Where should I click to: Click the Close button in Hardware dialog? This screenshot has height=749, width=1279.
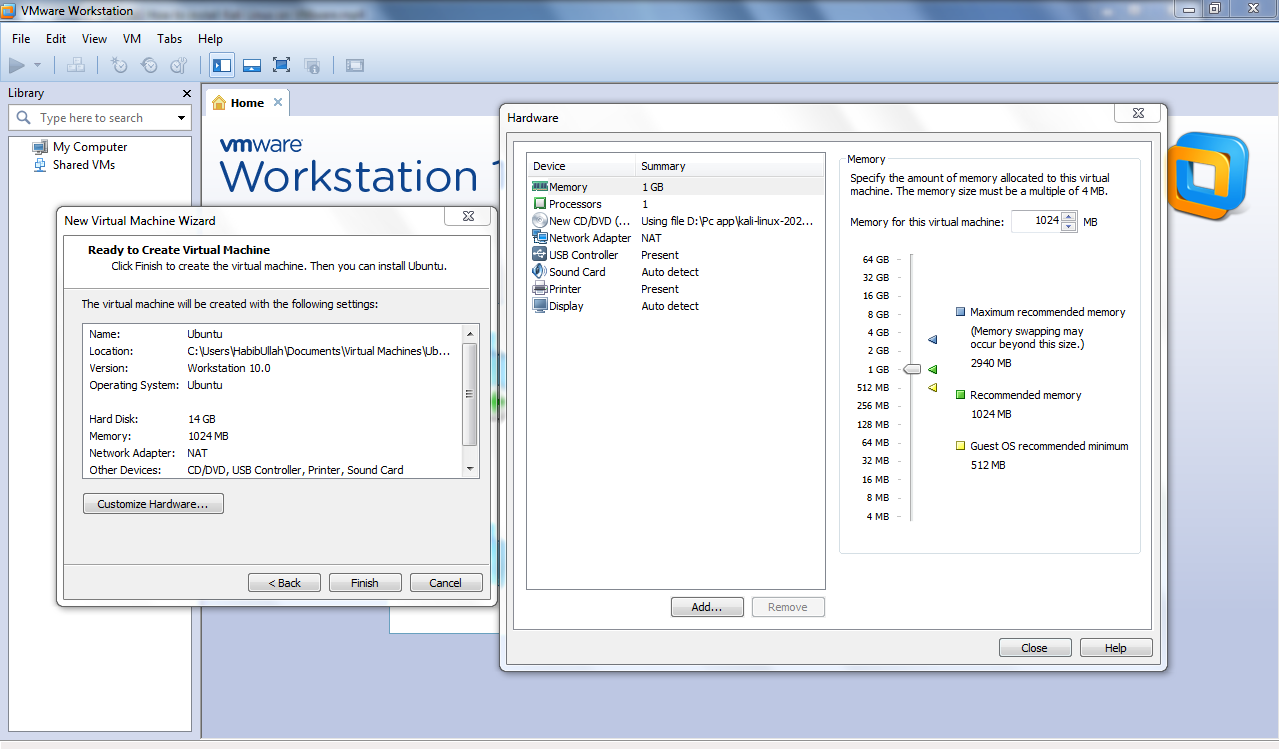[1035, 648]
